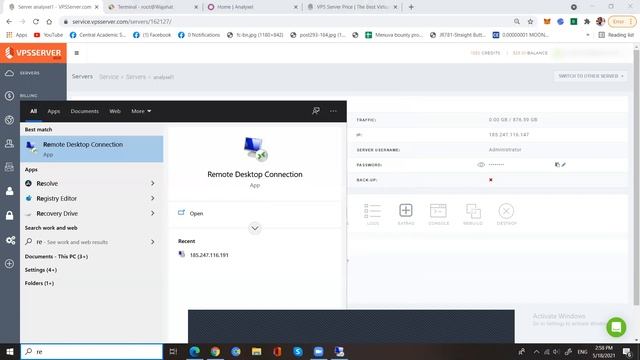Image resolution: width=640 pixels, height=360 pixels.
Task: Select the Web search filter tab
Action: pyautogui.click(x=115, y=111)
